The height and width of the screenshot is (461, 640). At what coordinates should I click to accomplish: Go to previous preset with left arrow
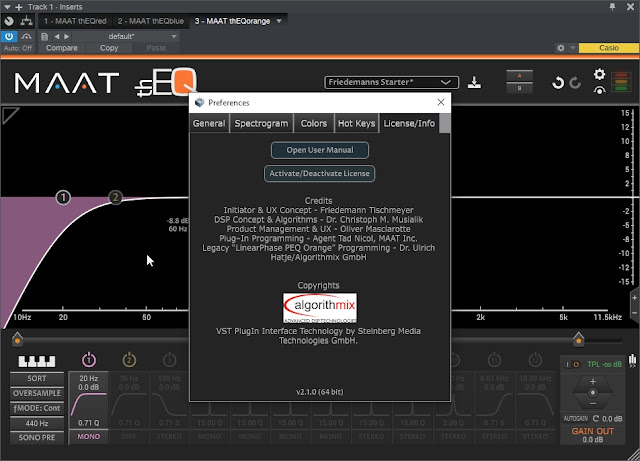pos(57,36)
